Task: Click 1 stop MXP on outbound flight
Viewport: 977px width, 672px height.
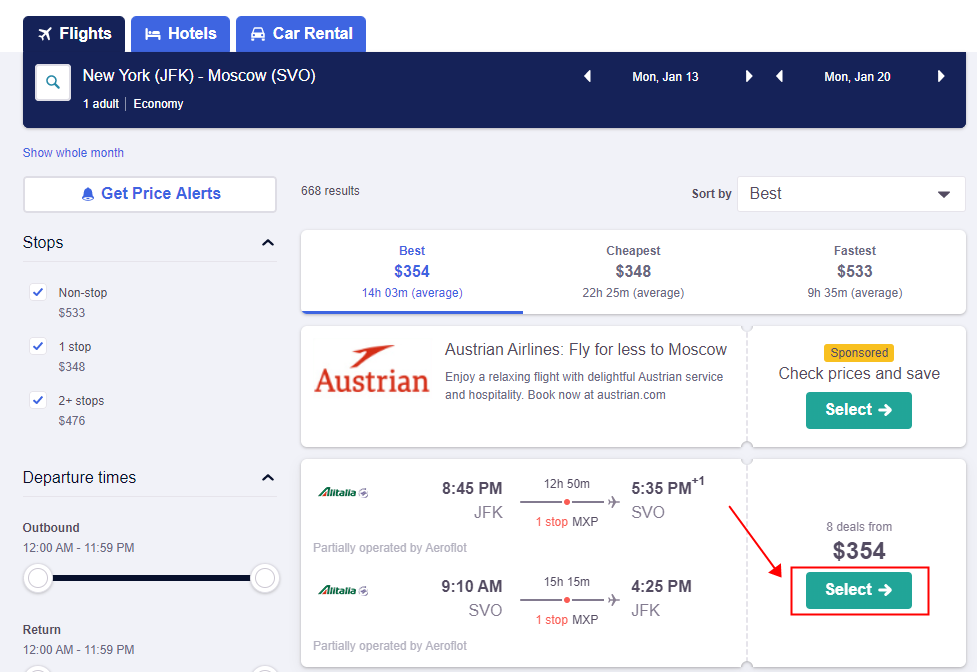Action: point(567,522)
